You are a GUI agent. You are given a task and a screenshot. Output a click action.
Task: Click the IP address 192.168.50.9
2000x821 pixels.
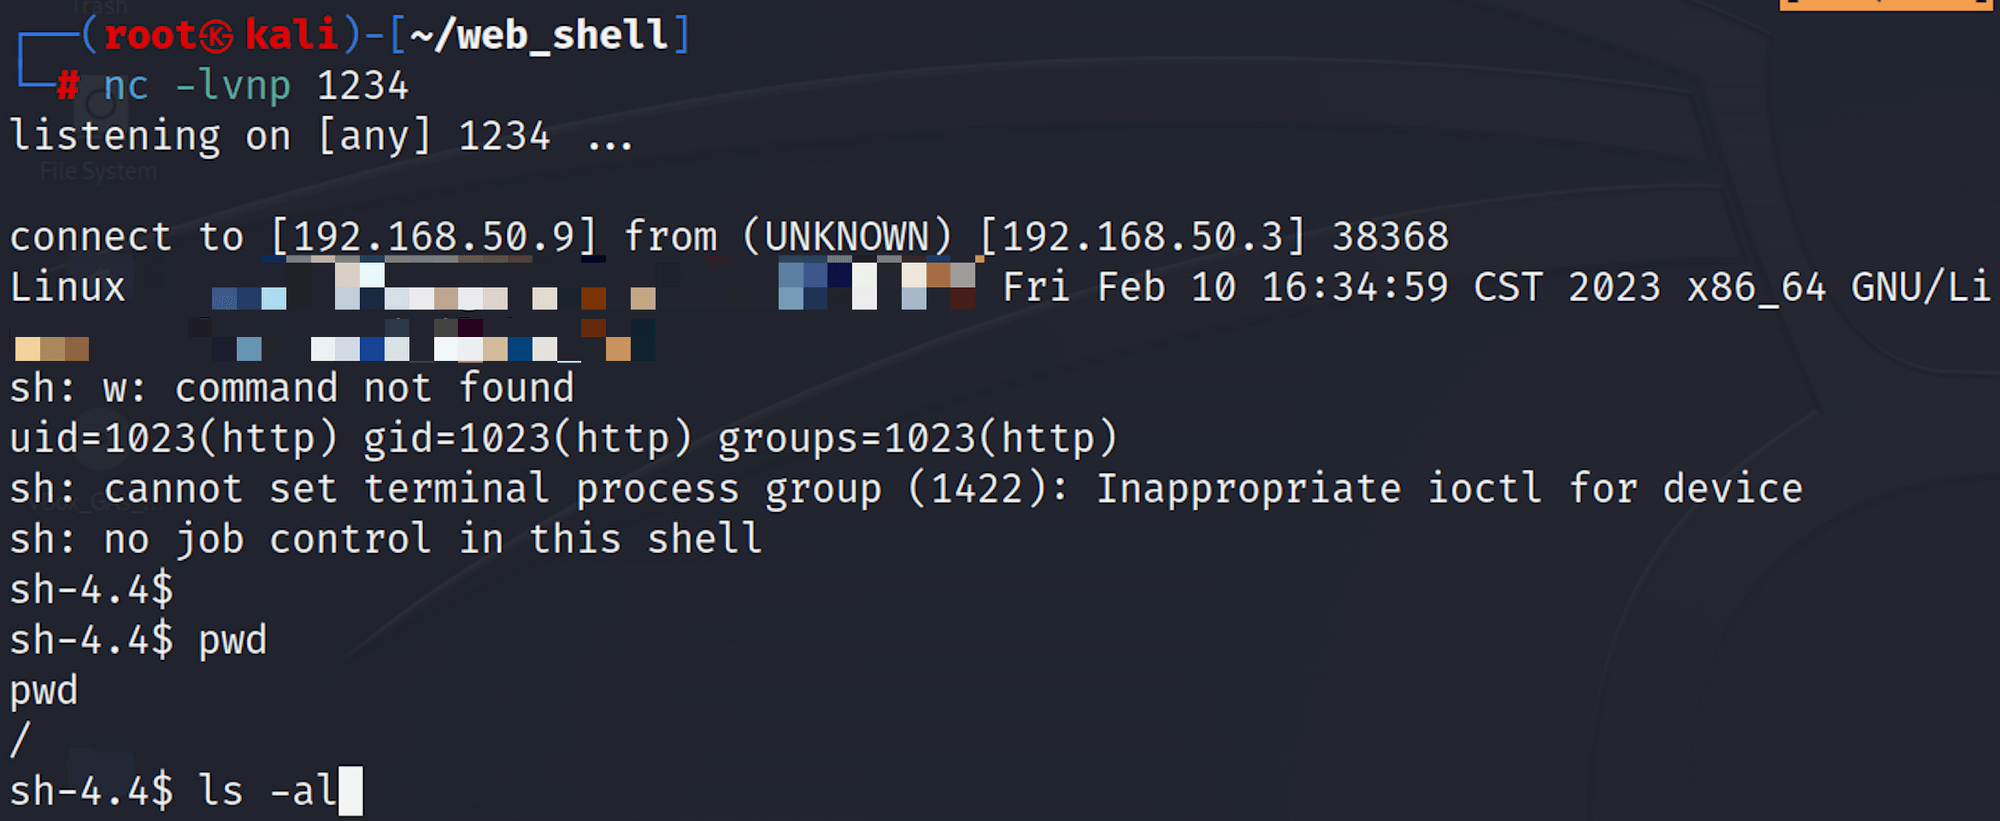[x=433, y=237]
